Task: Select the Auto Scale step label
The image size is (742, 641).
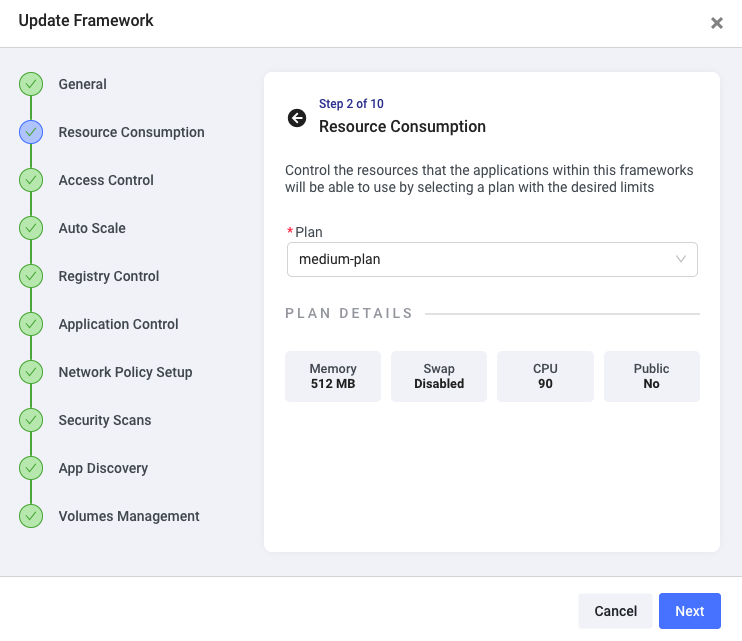Action: pyautogui.click(x=92, y=228)
